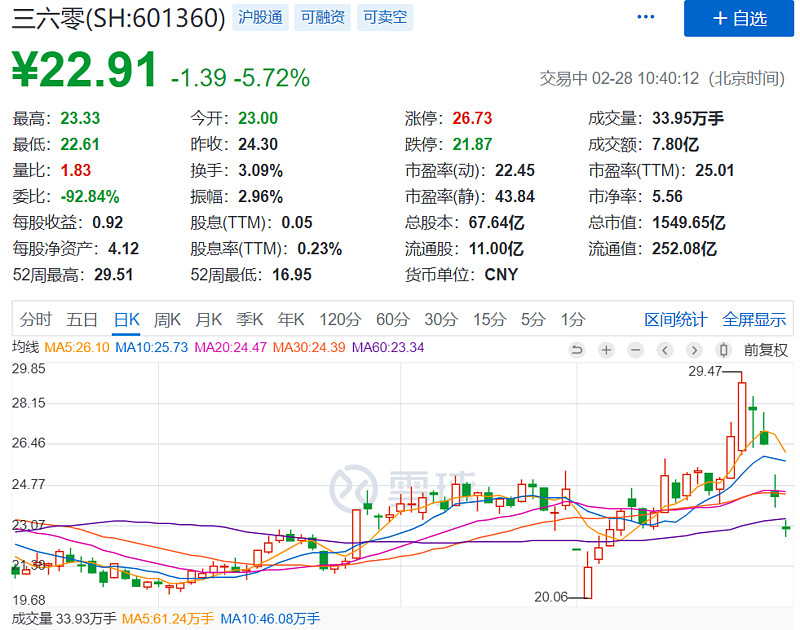
Task: Select the 月K chart tab
Action: (208, 319)
